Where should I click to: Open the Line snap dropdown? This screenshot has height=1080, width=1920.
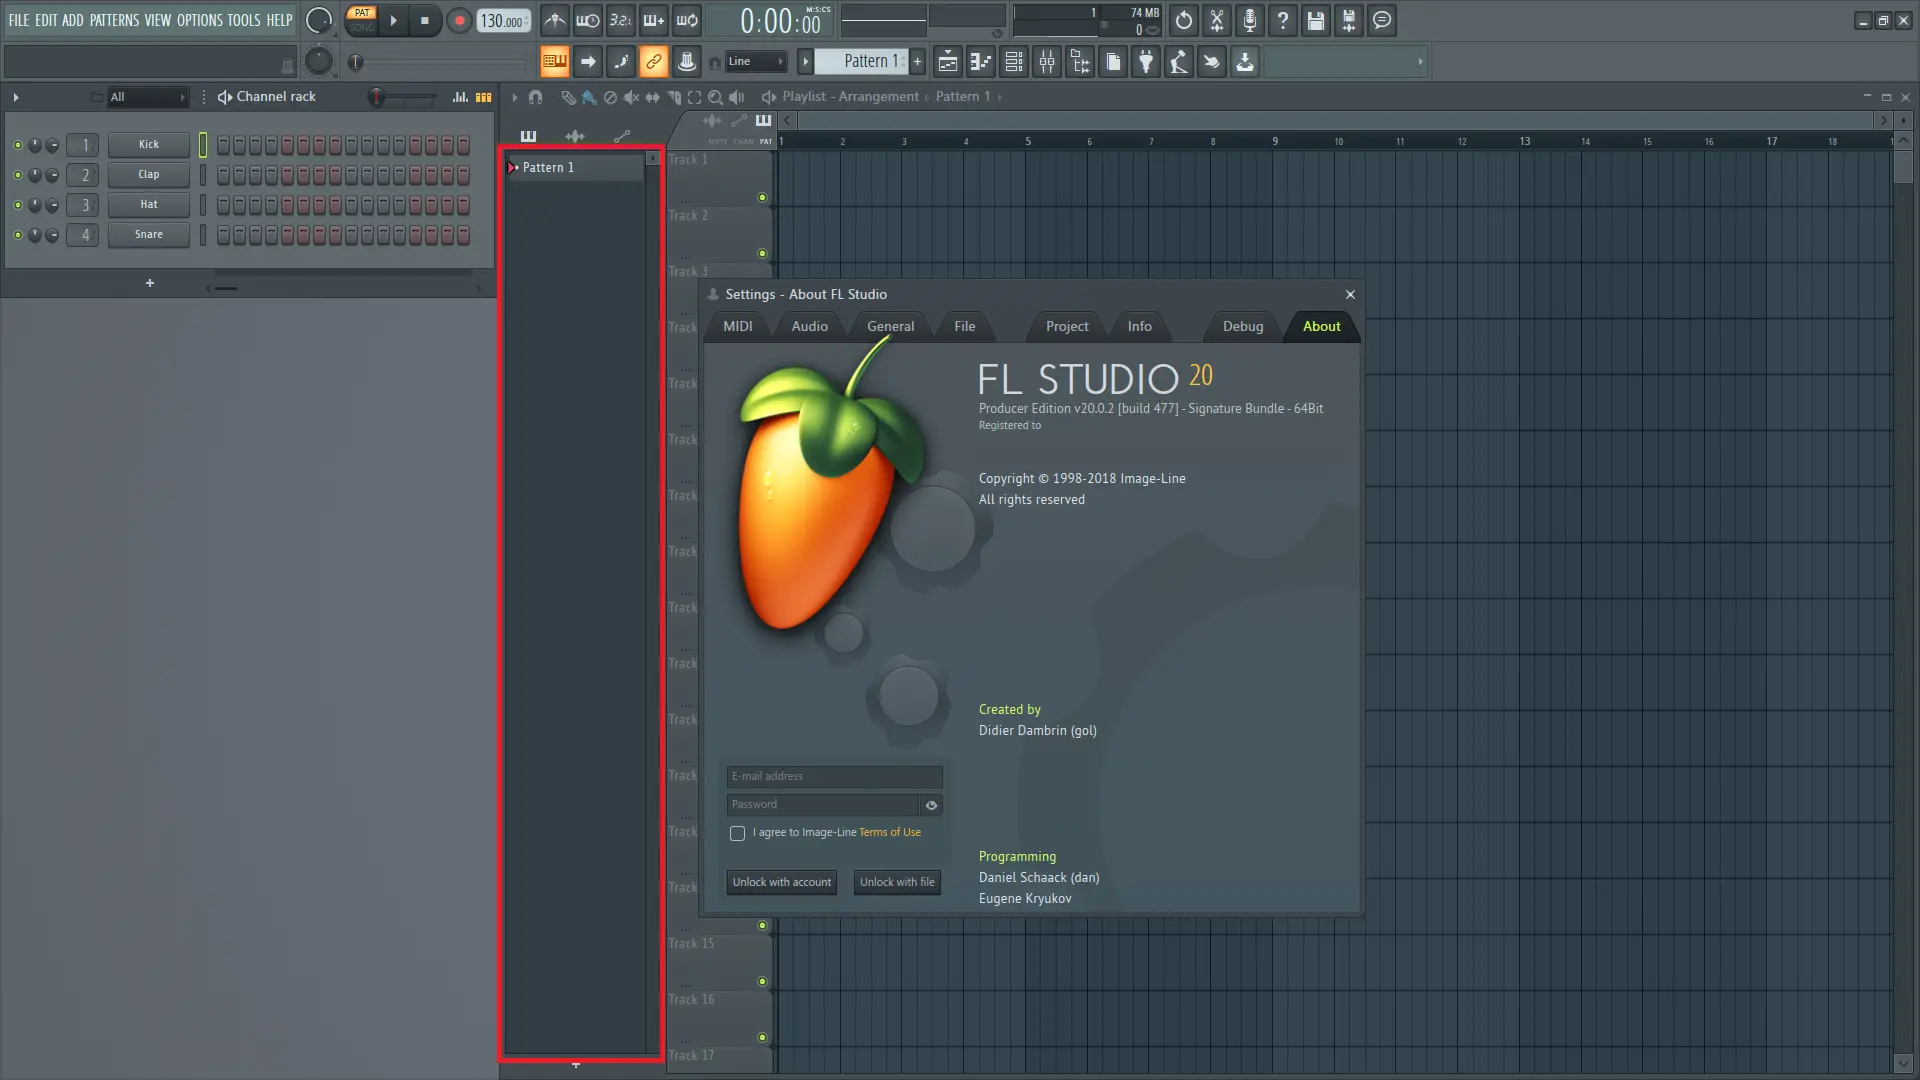click(x=756, y=62)
